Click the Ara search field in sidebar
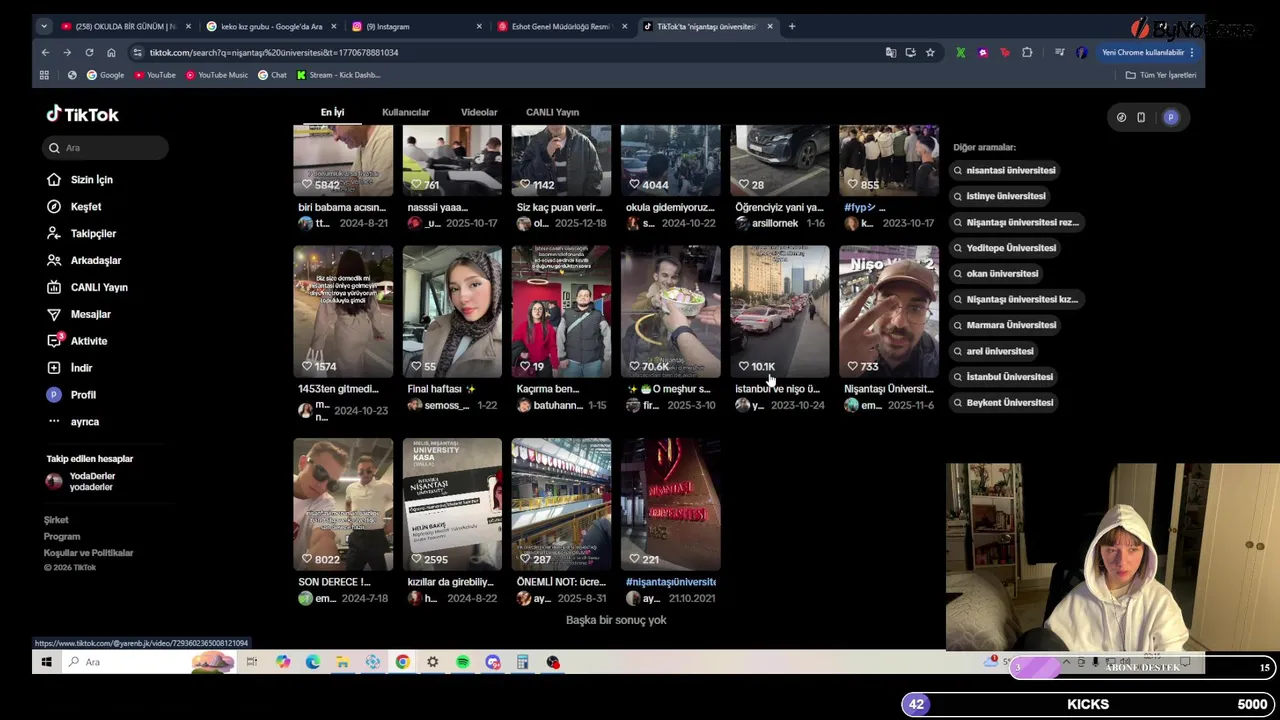 pyautogui.click(x=104, y=148)
